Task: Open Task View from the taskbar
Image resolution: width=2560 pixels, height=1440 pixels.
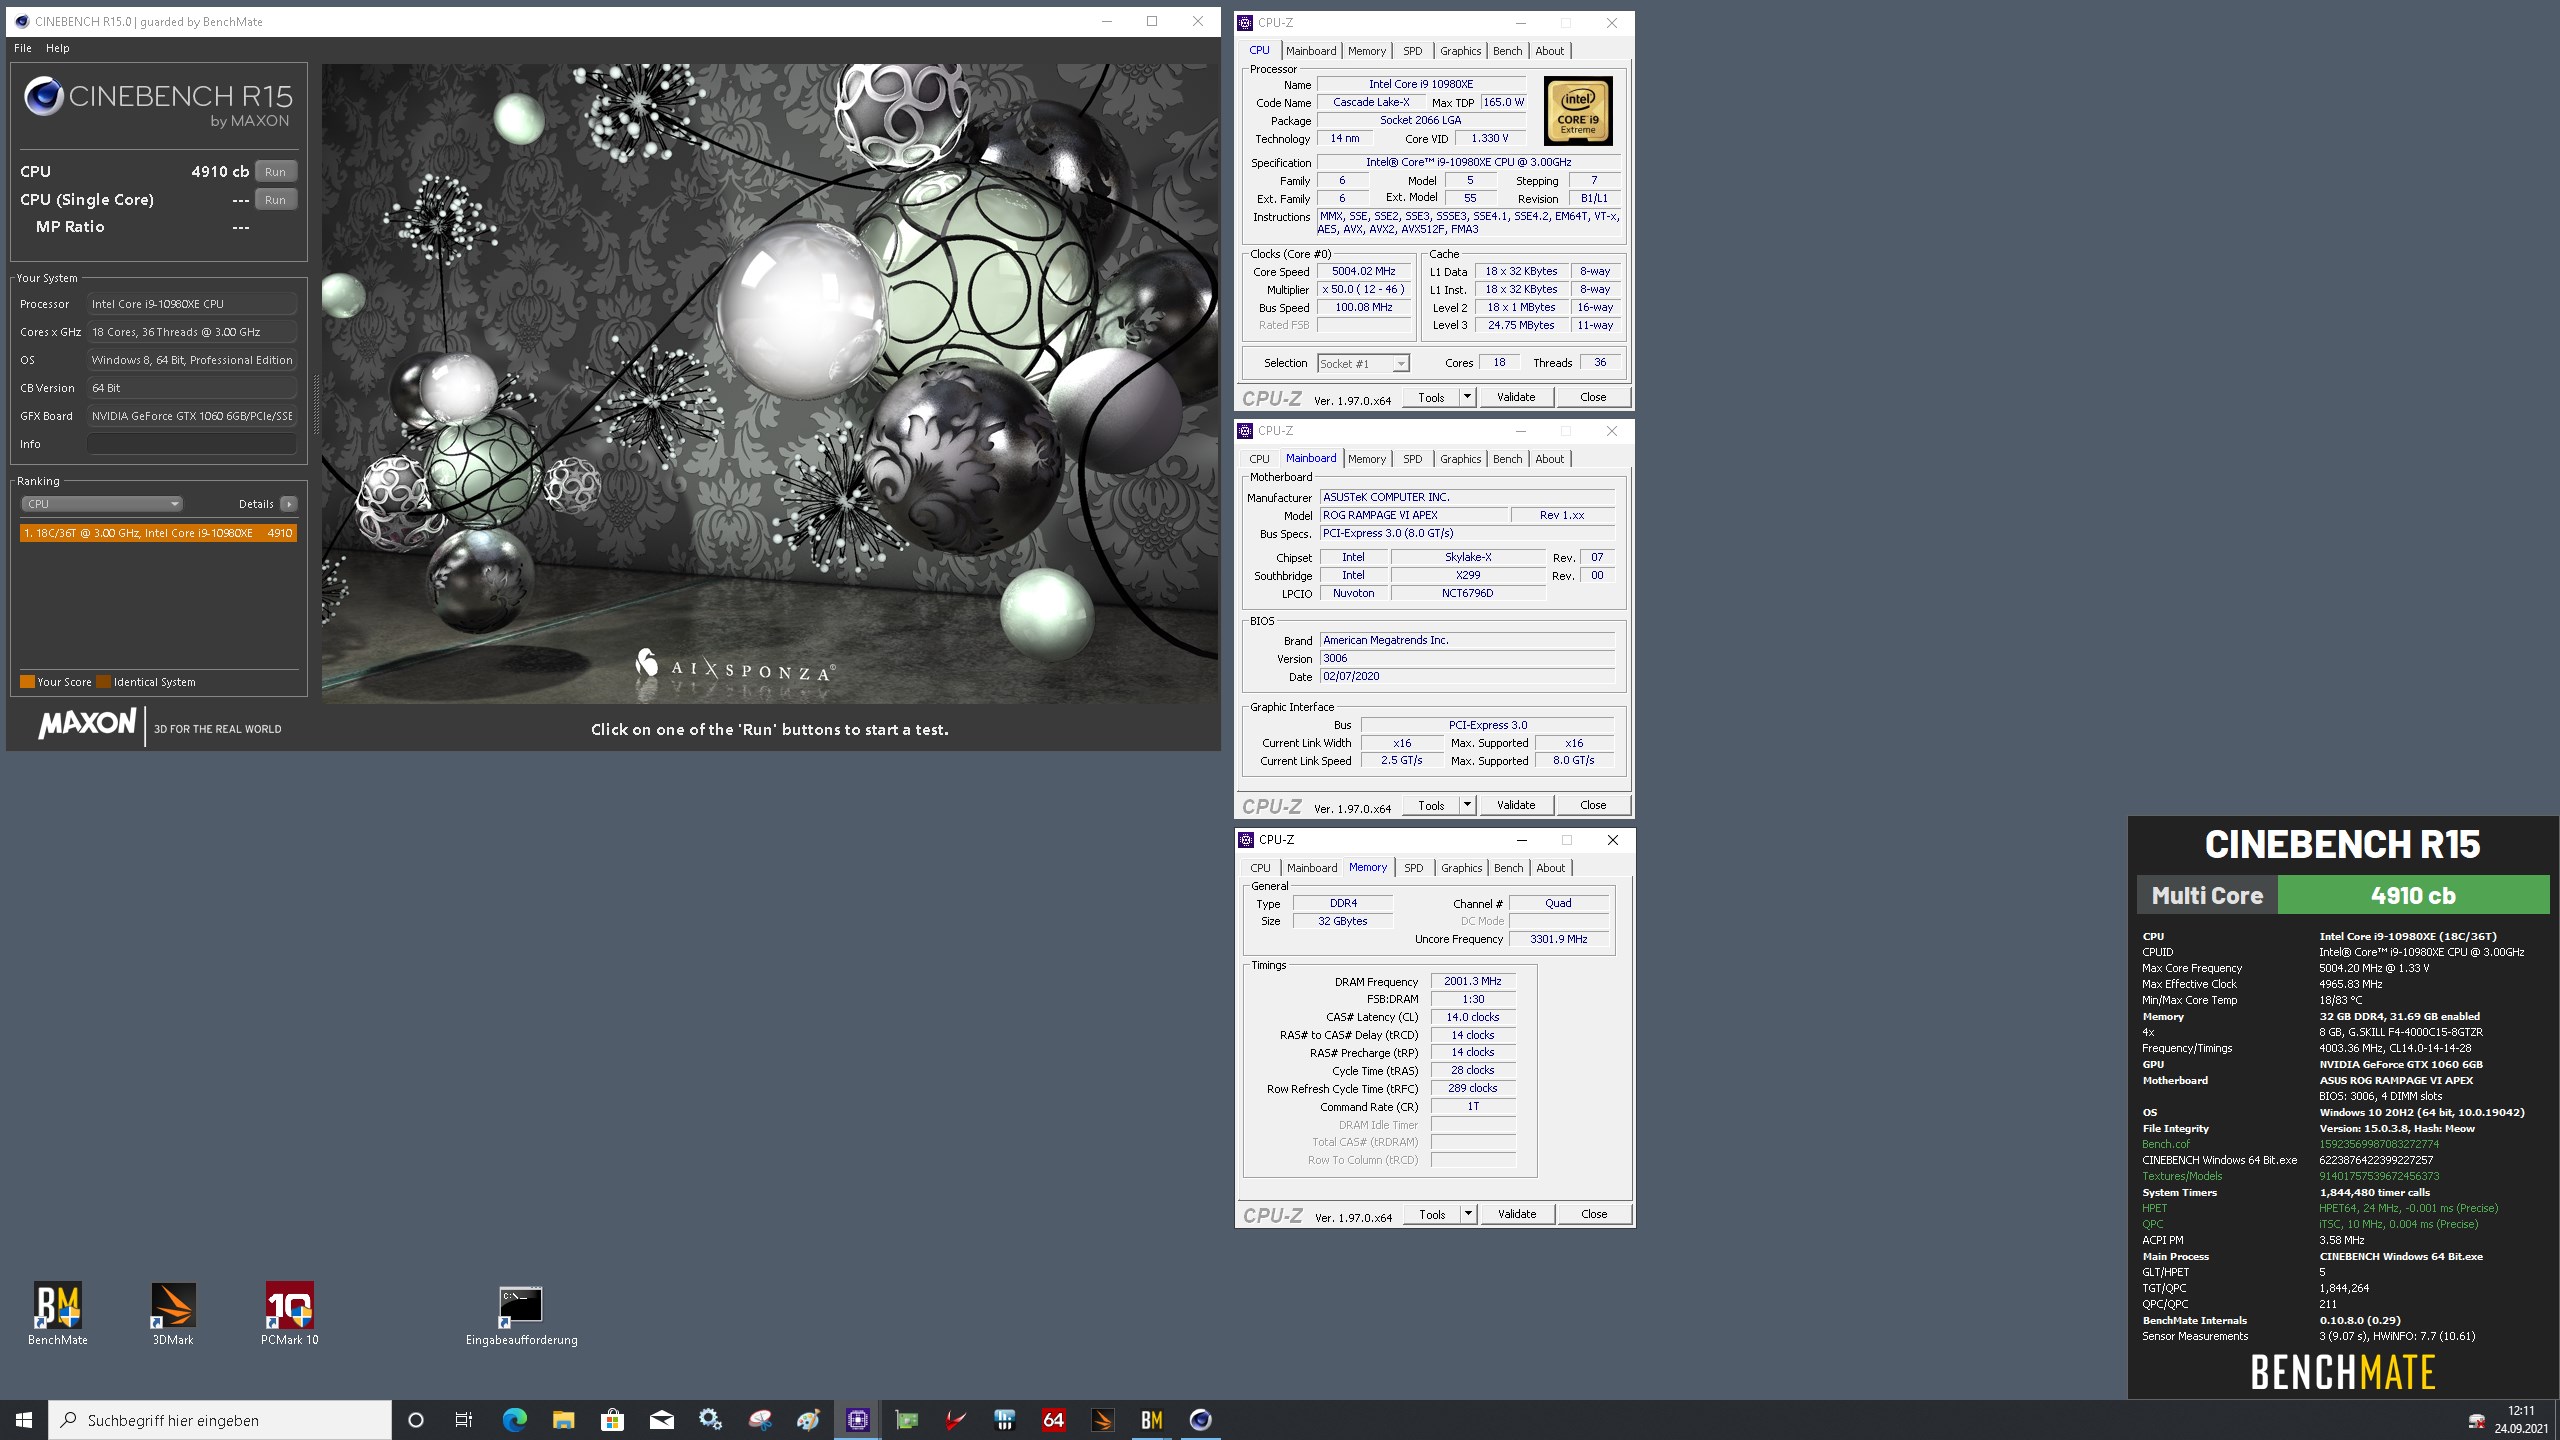Action: [x=464, y=1420]
